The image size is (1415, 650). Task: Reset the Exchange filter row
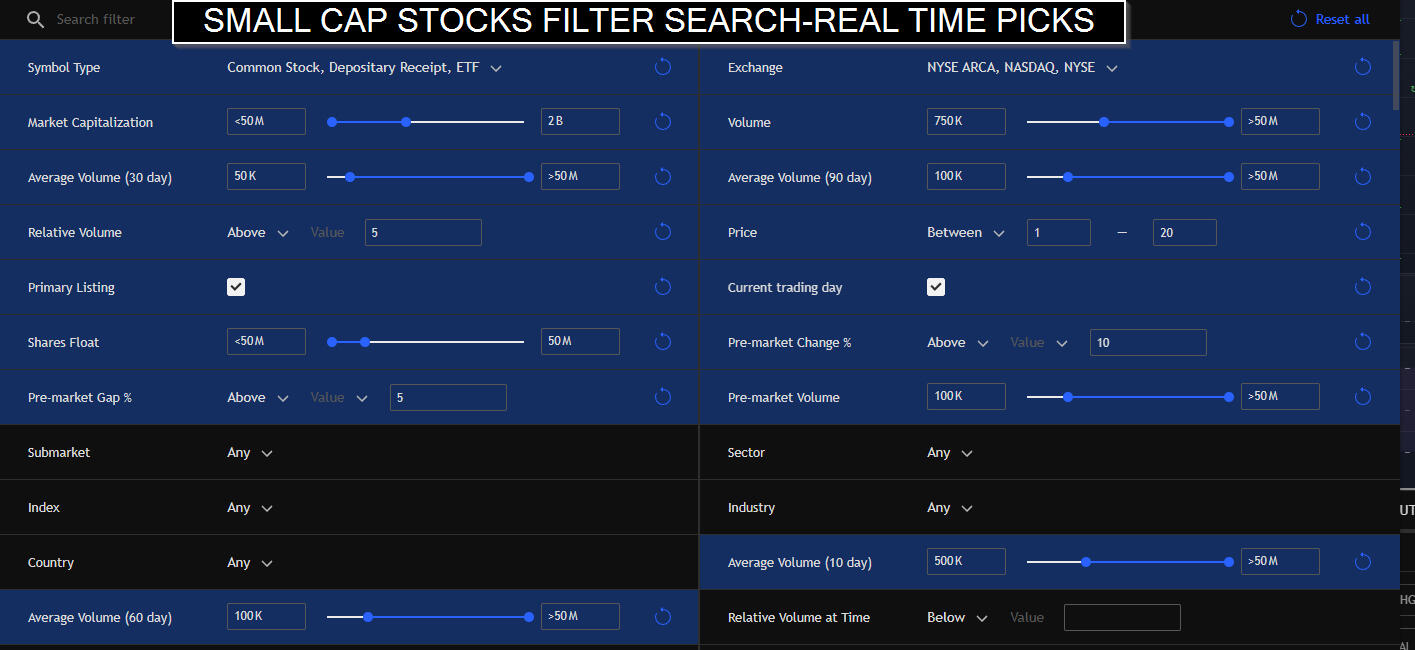click(x=1362, y=67)
